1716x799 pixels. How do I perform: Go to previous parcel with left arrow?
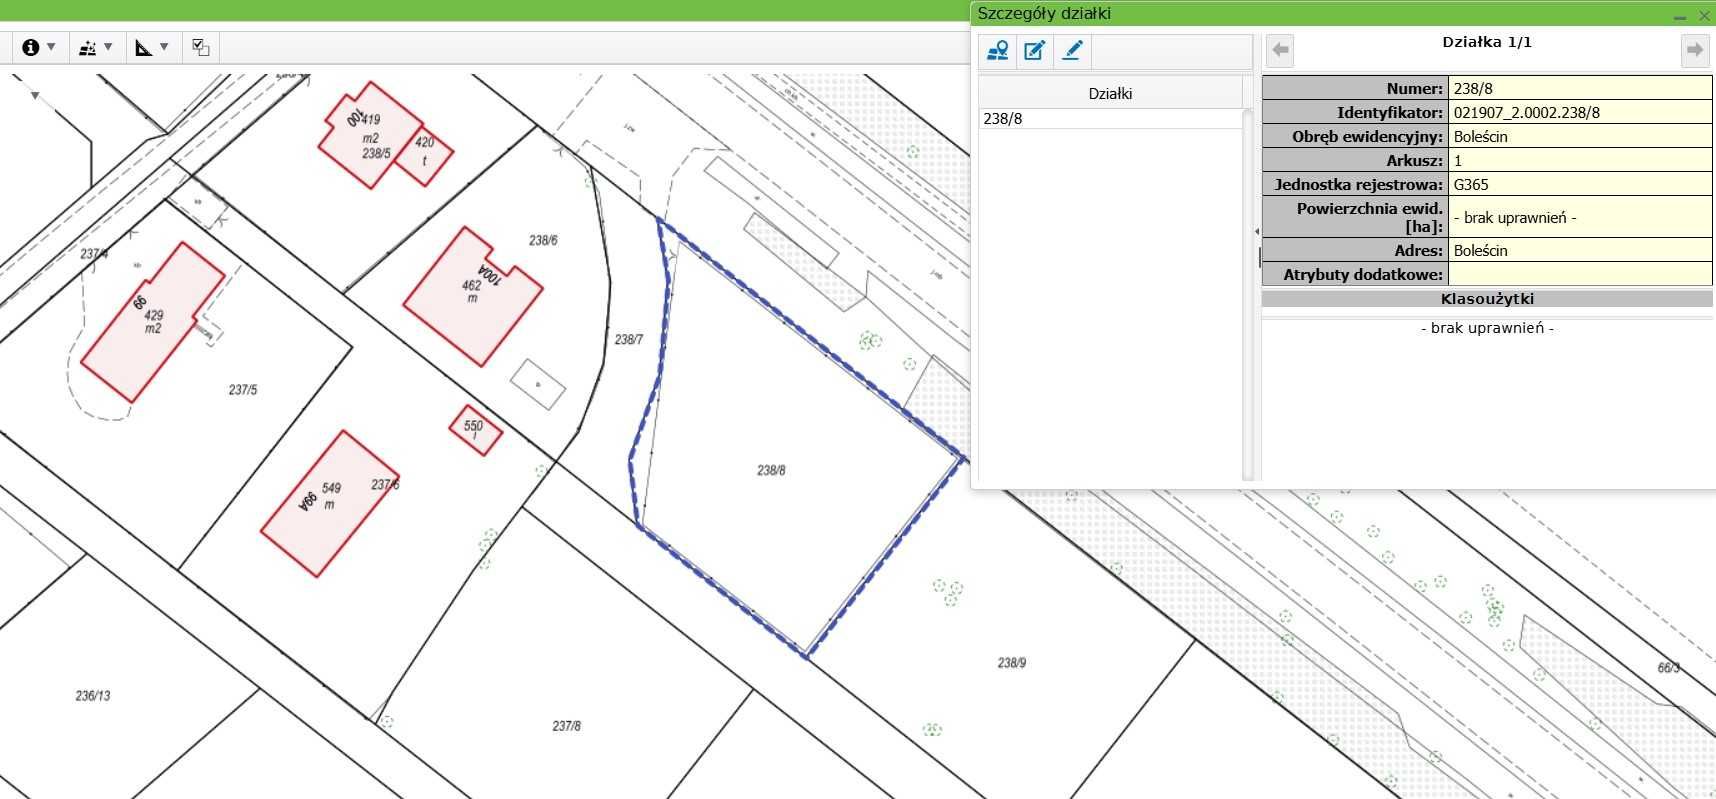tap(1280, 50)
